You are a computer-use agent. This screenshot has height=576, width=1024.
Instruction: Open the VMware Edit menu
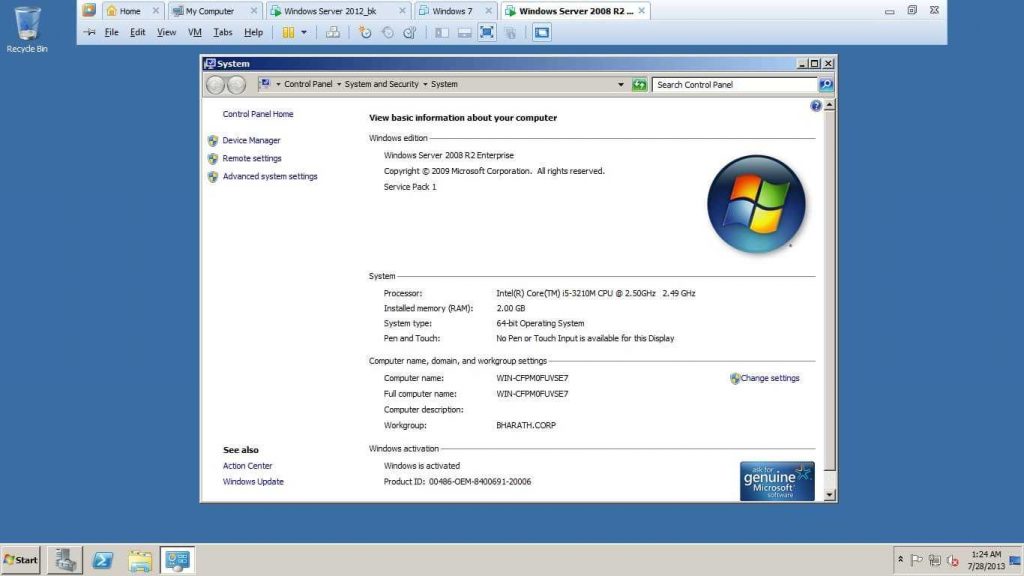point(137,32)
